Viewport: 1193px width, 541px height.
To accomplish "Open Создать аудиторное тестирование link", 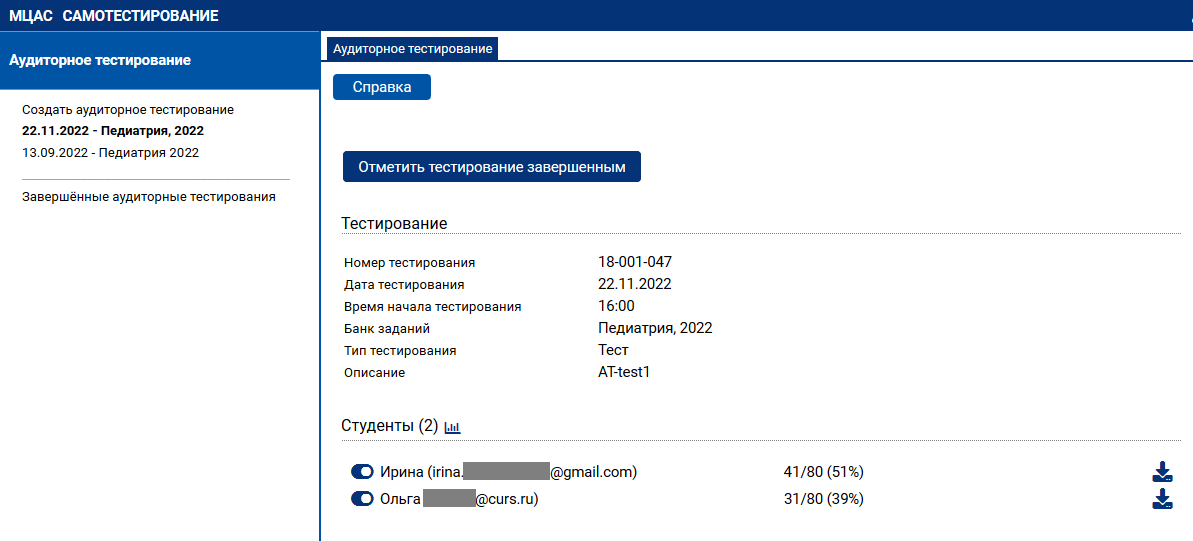I will click(x=128, y=110).
